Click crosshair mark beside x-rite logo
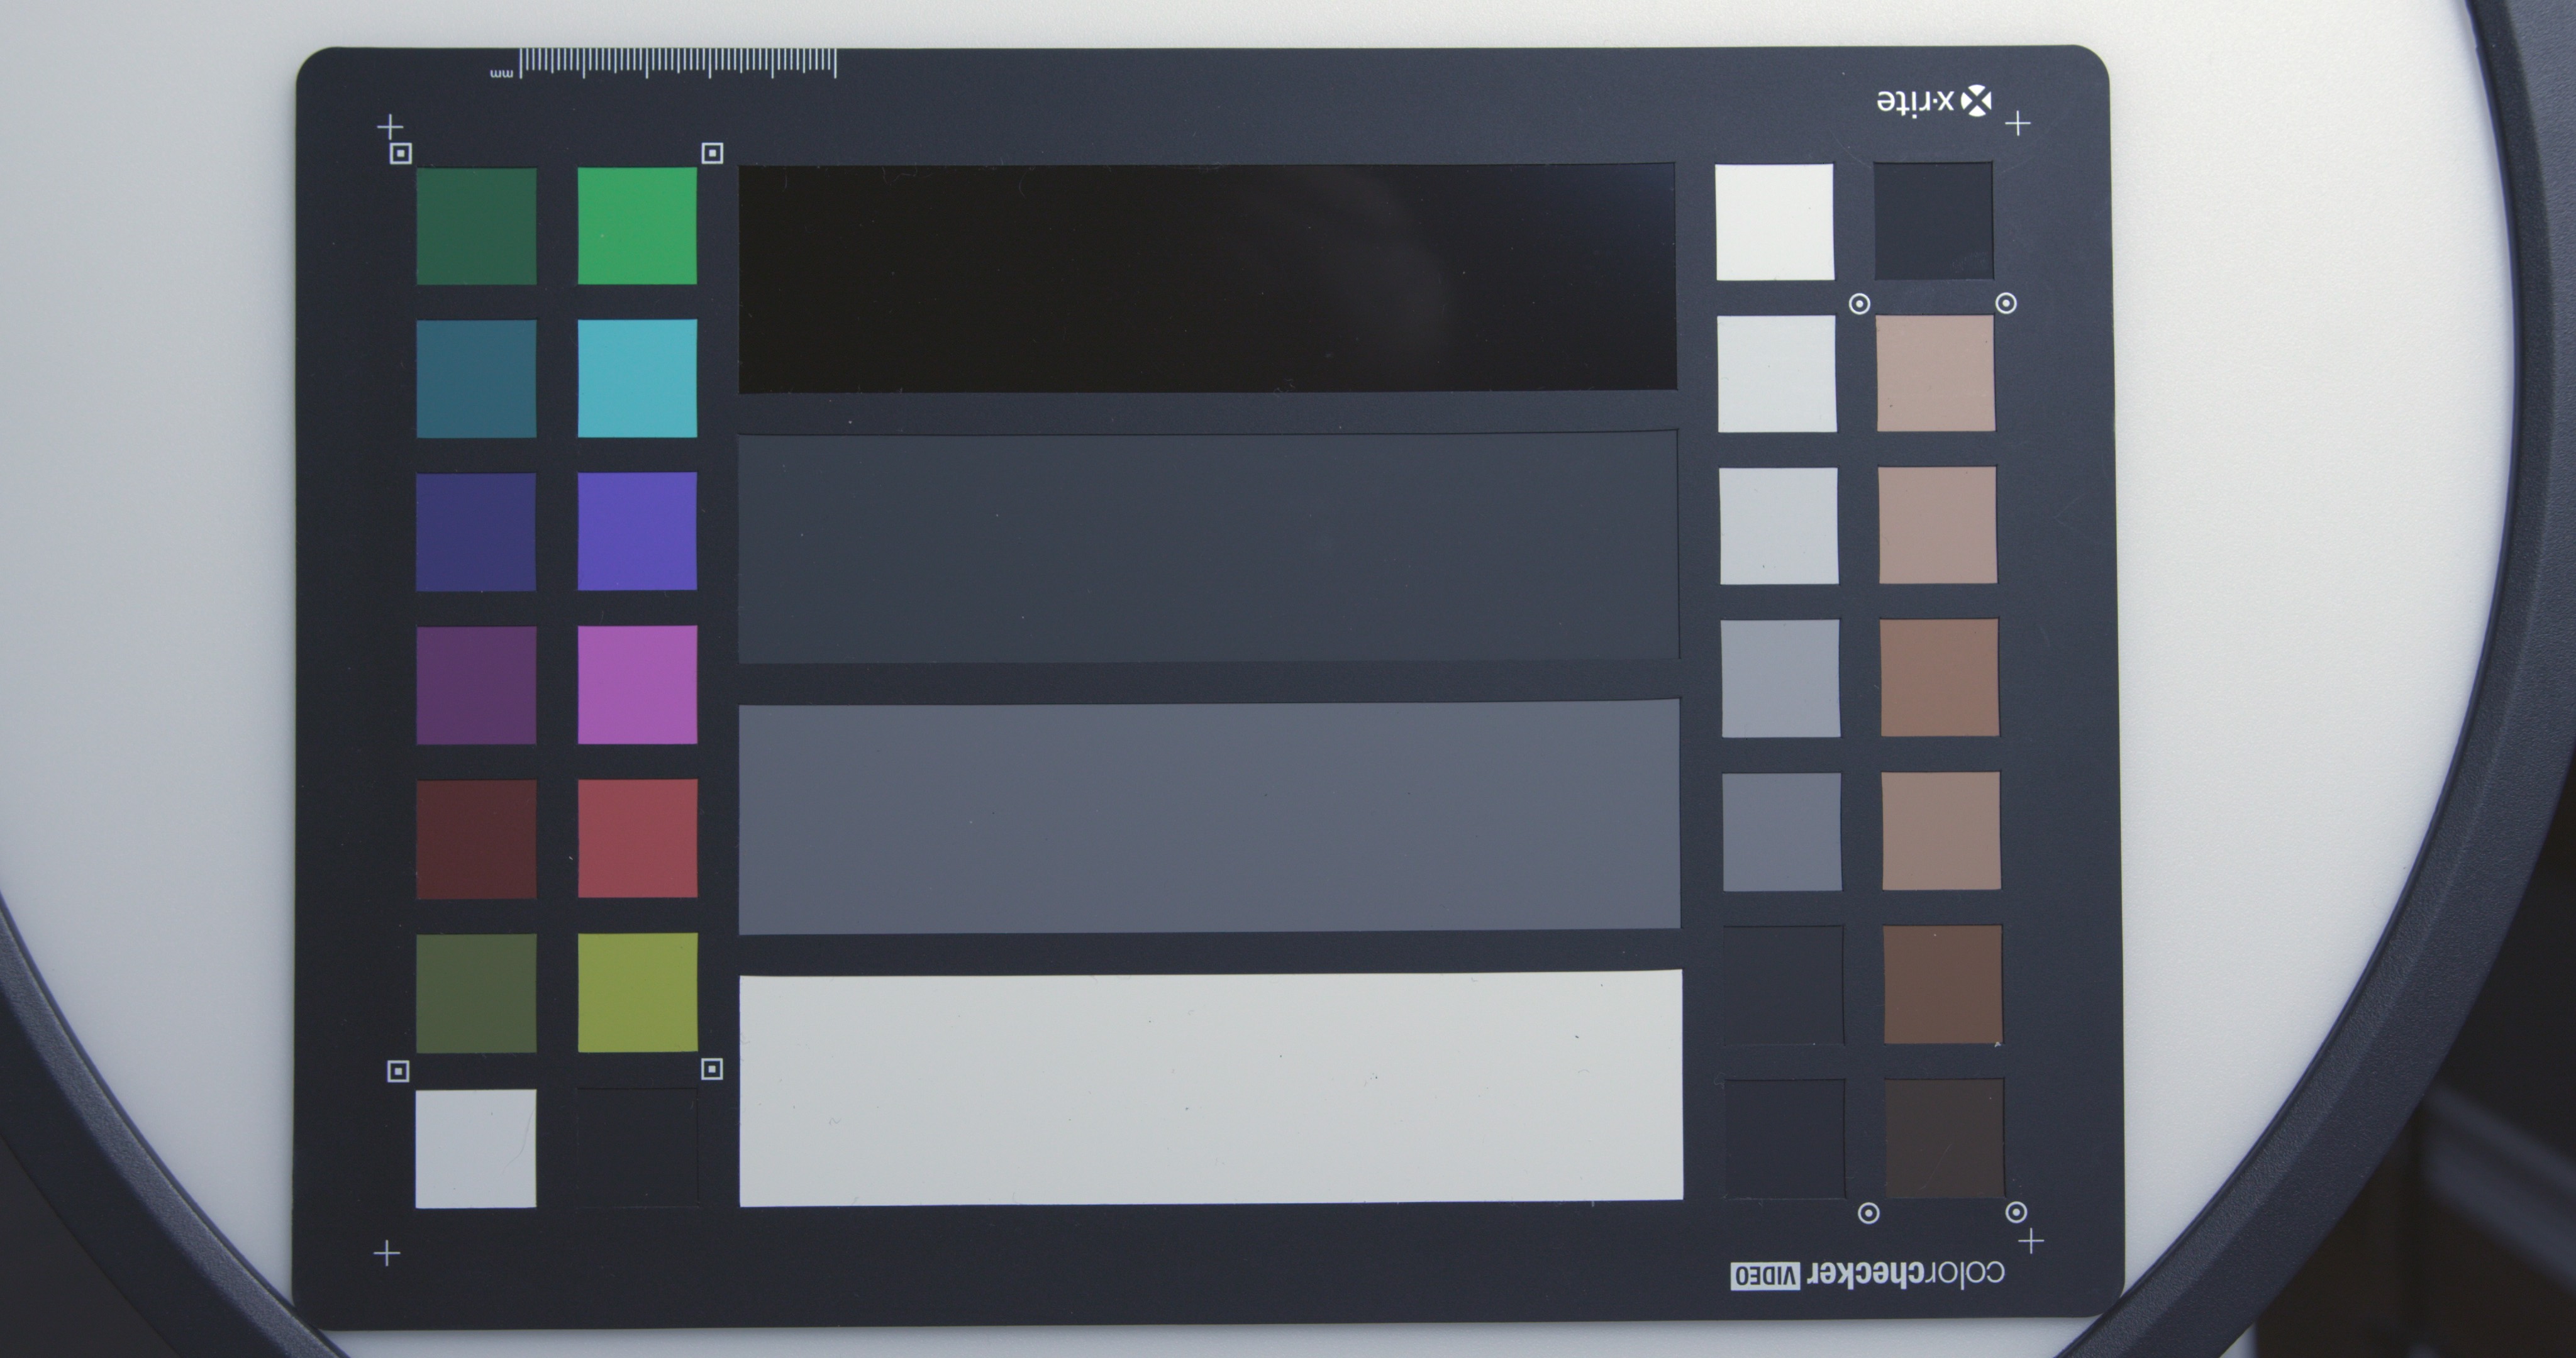Screen dimensions: 2576x1358 2018,124
